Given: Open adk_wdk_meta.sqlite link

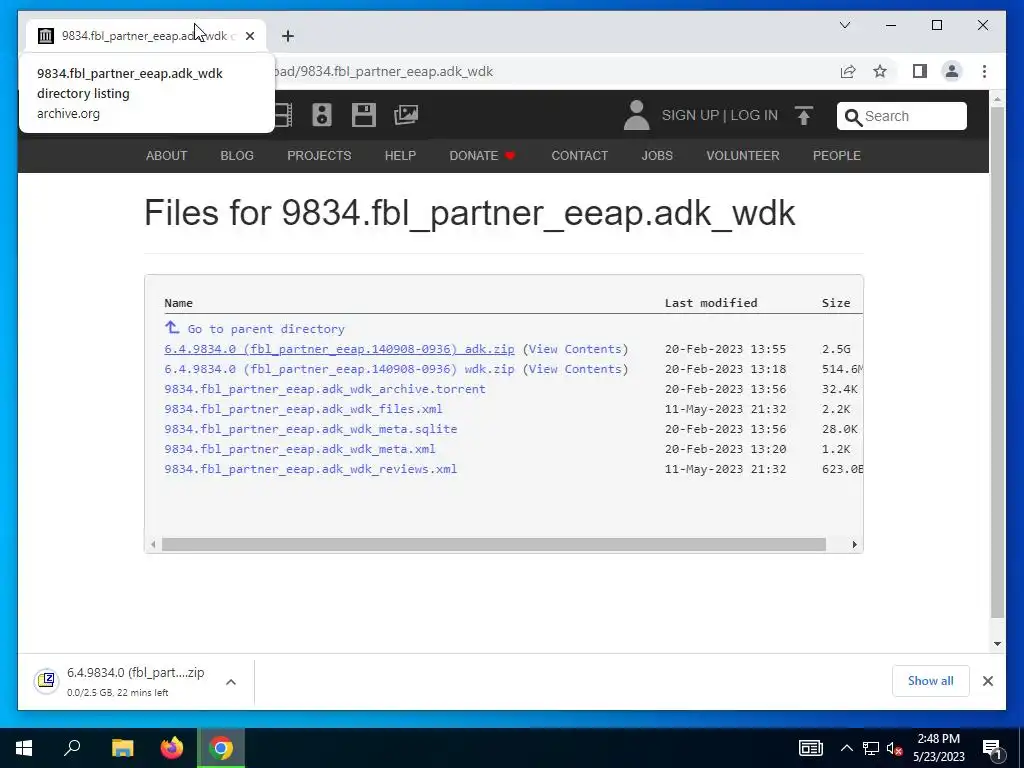Looking at the screenshot, I should (x=310, y=429).
